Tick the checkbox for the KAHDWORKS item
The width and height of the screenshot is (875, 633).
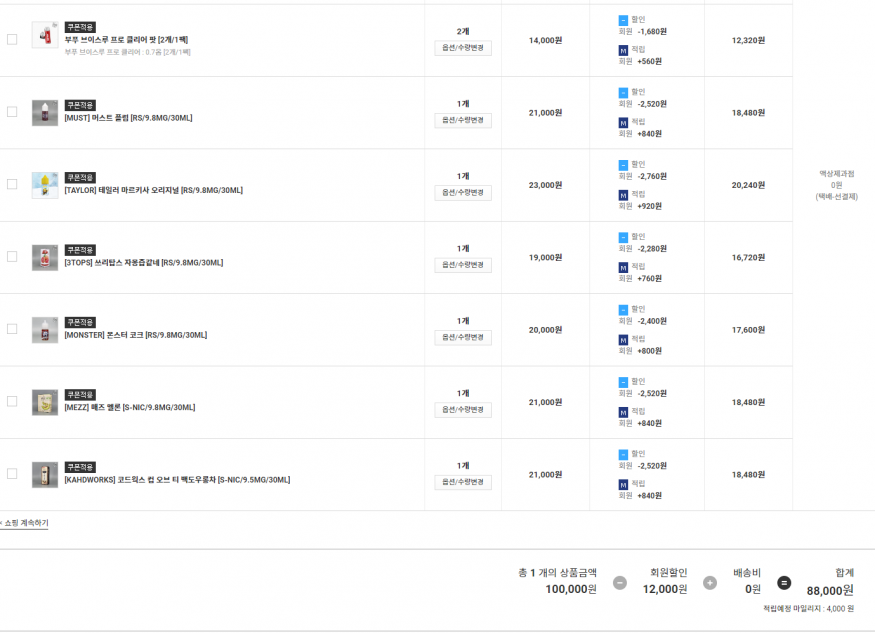click(x=12, y=474)
